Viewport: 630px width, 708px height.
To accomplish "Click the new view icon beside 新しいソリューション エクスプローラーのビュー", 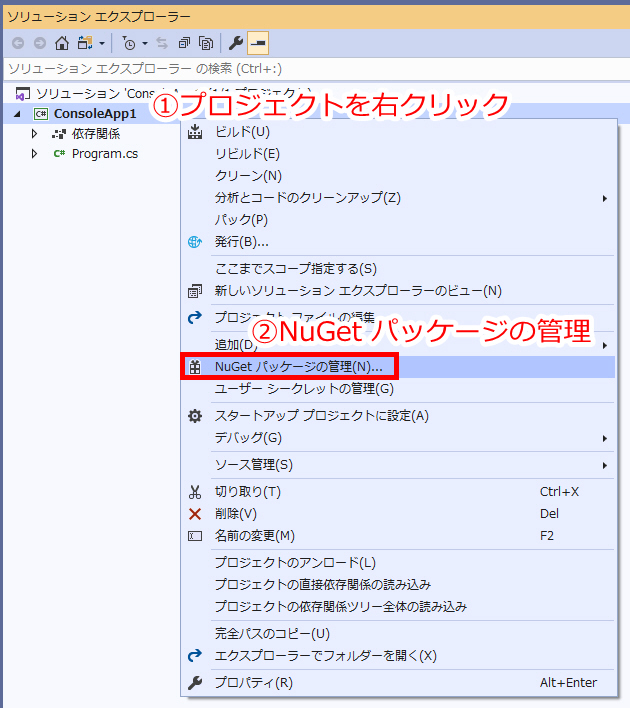I will tap(195, 291).
